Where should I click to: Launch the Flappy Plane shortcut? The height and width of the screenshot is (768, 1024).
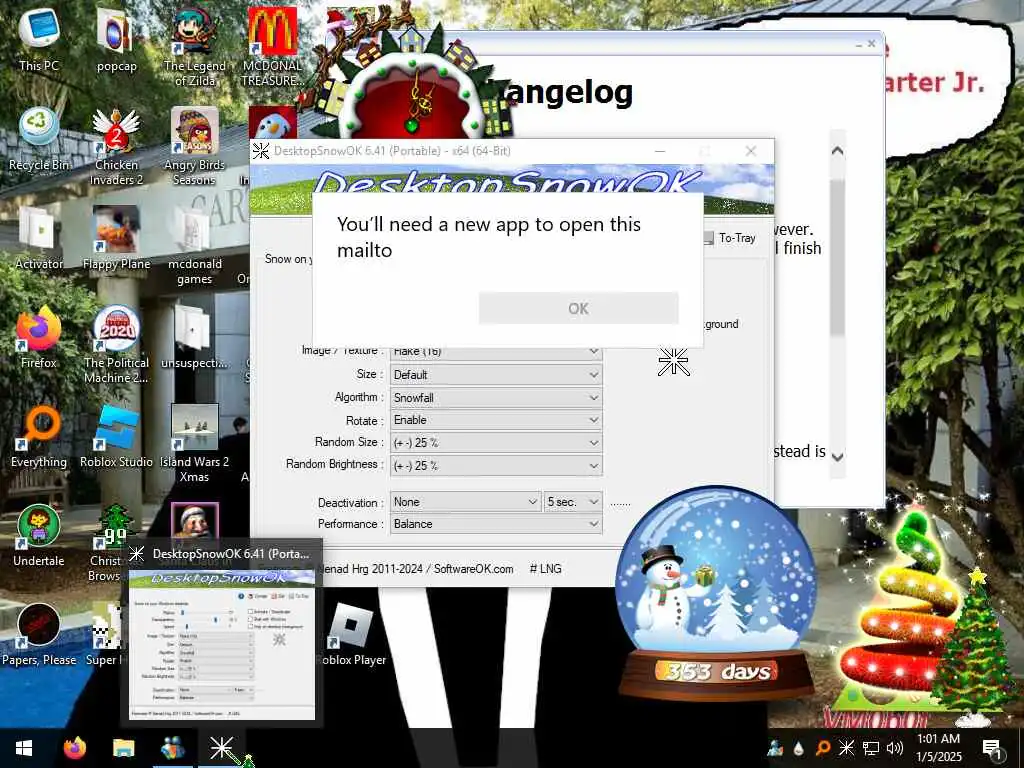coord(116,238)
